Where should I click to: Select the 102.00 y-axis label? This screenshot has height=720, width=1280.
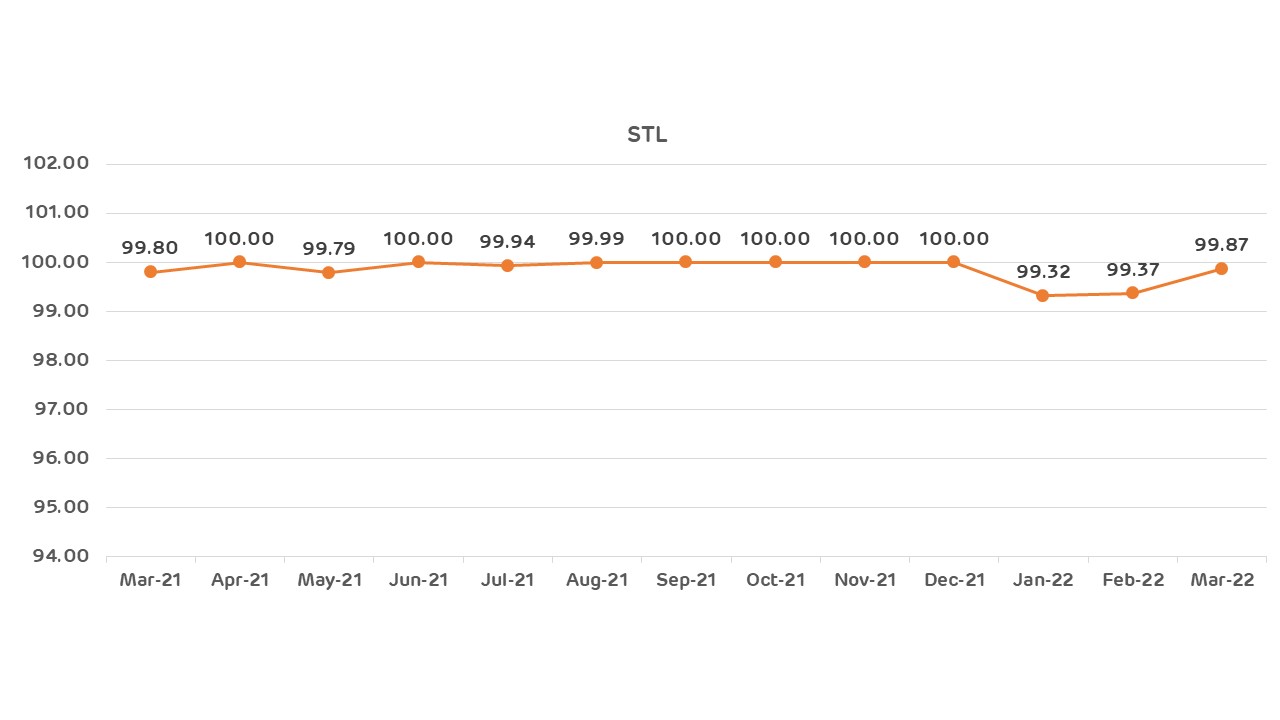click(x=56, y=164)
